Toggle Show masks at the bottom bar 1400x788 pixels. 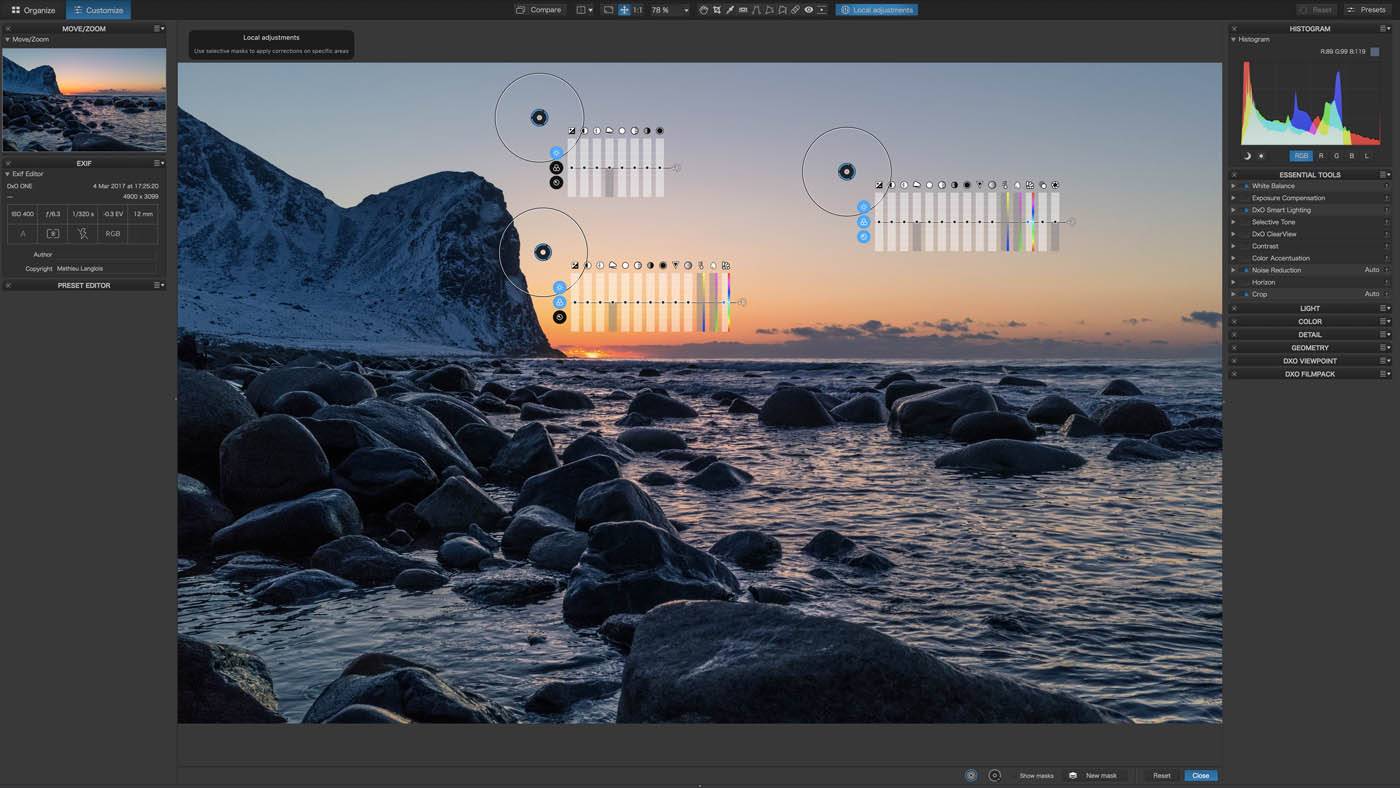(x=1035, y=775)
